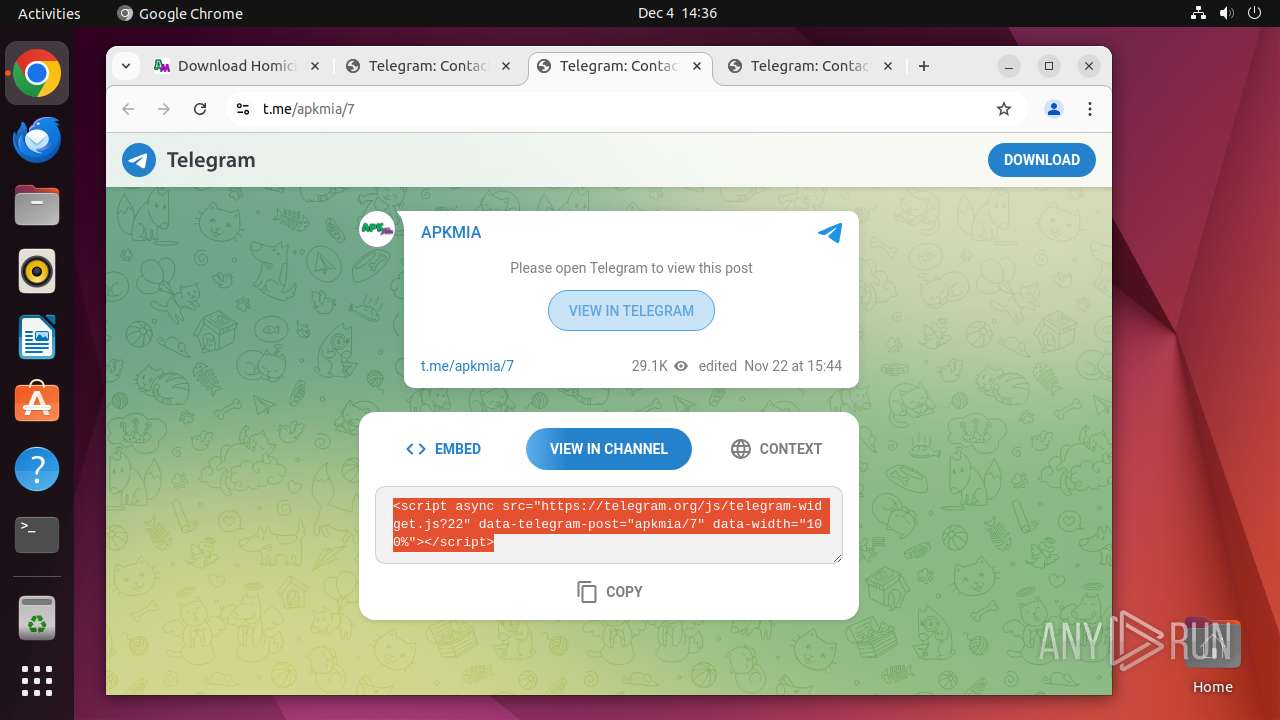Screen dimensions: 1280x720
Task: Close the last Telegram: Contact tab
Action: (888, 66)
